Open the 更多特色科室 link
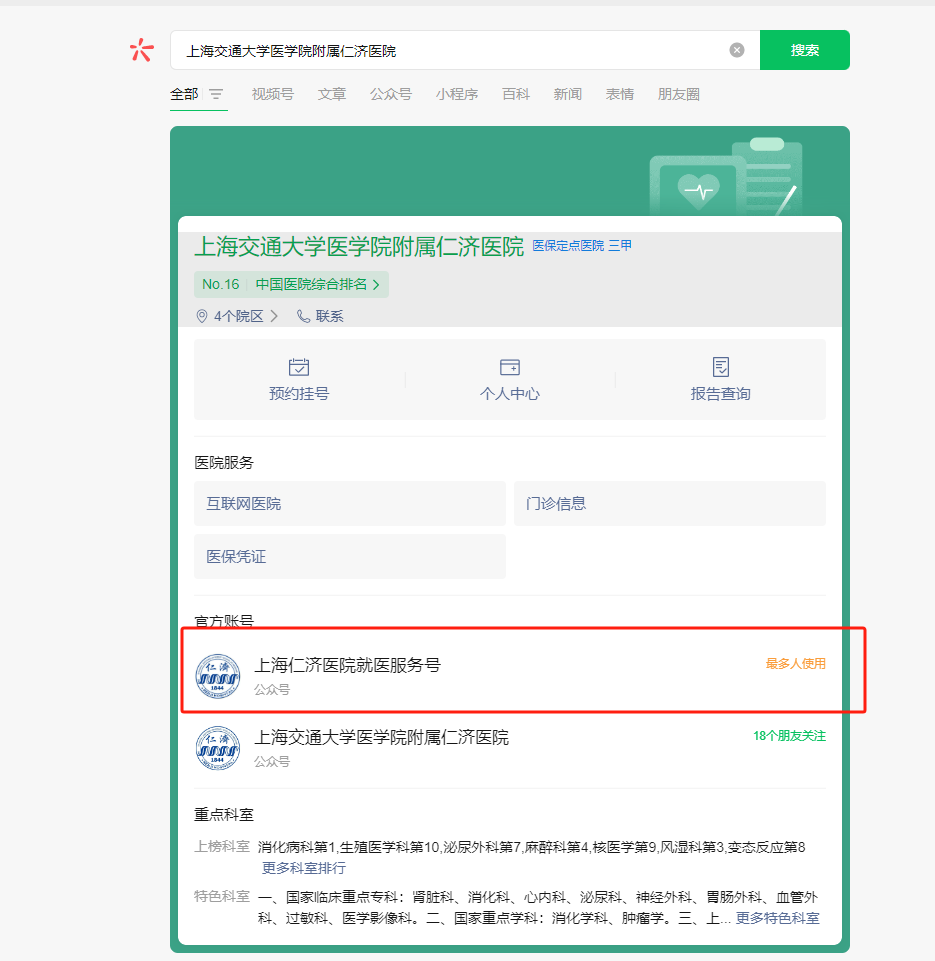The width and height of the screenshot is (935, 961). click(x=778, y=917)
